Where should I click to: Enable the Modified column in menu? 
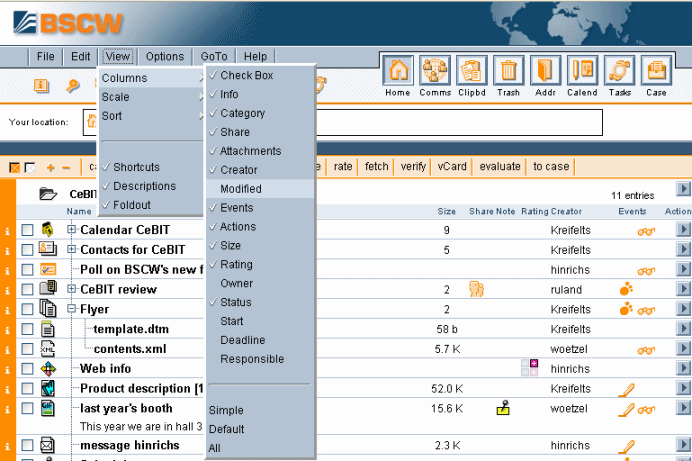click(241, 189)
